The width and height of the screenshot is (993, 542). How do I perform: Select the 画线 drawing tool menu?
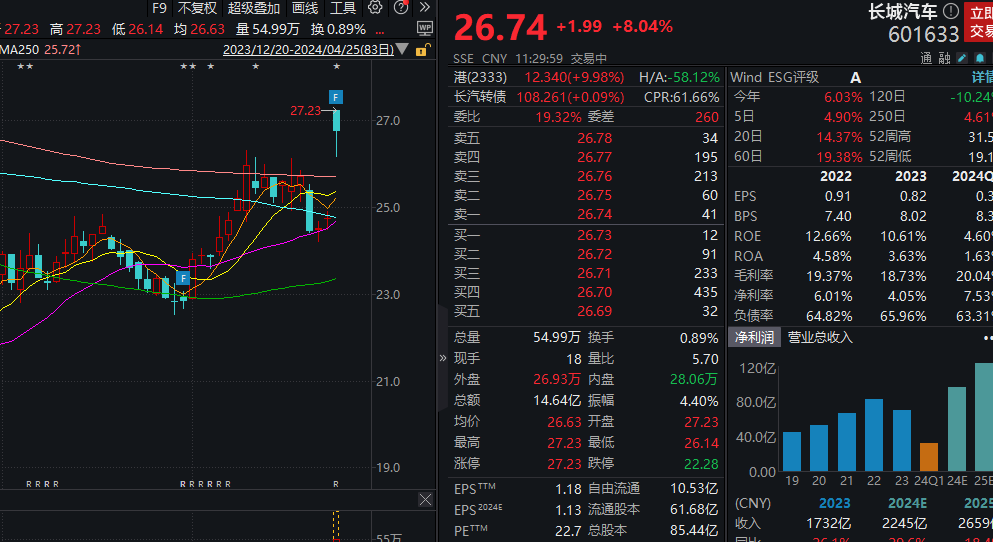point(305,8)
